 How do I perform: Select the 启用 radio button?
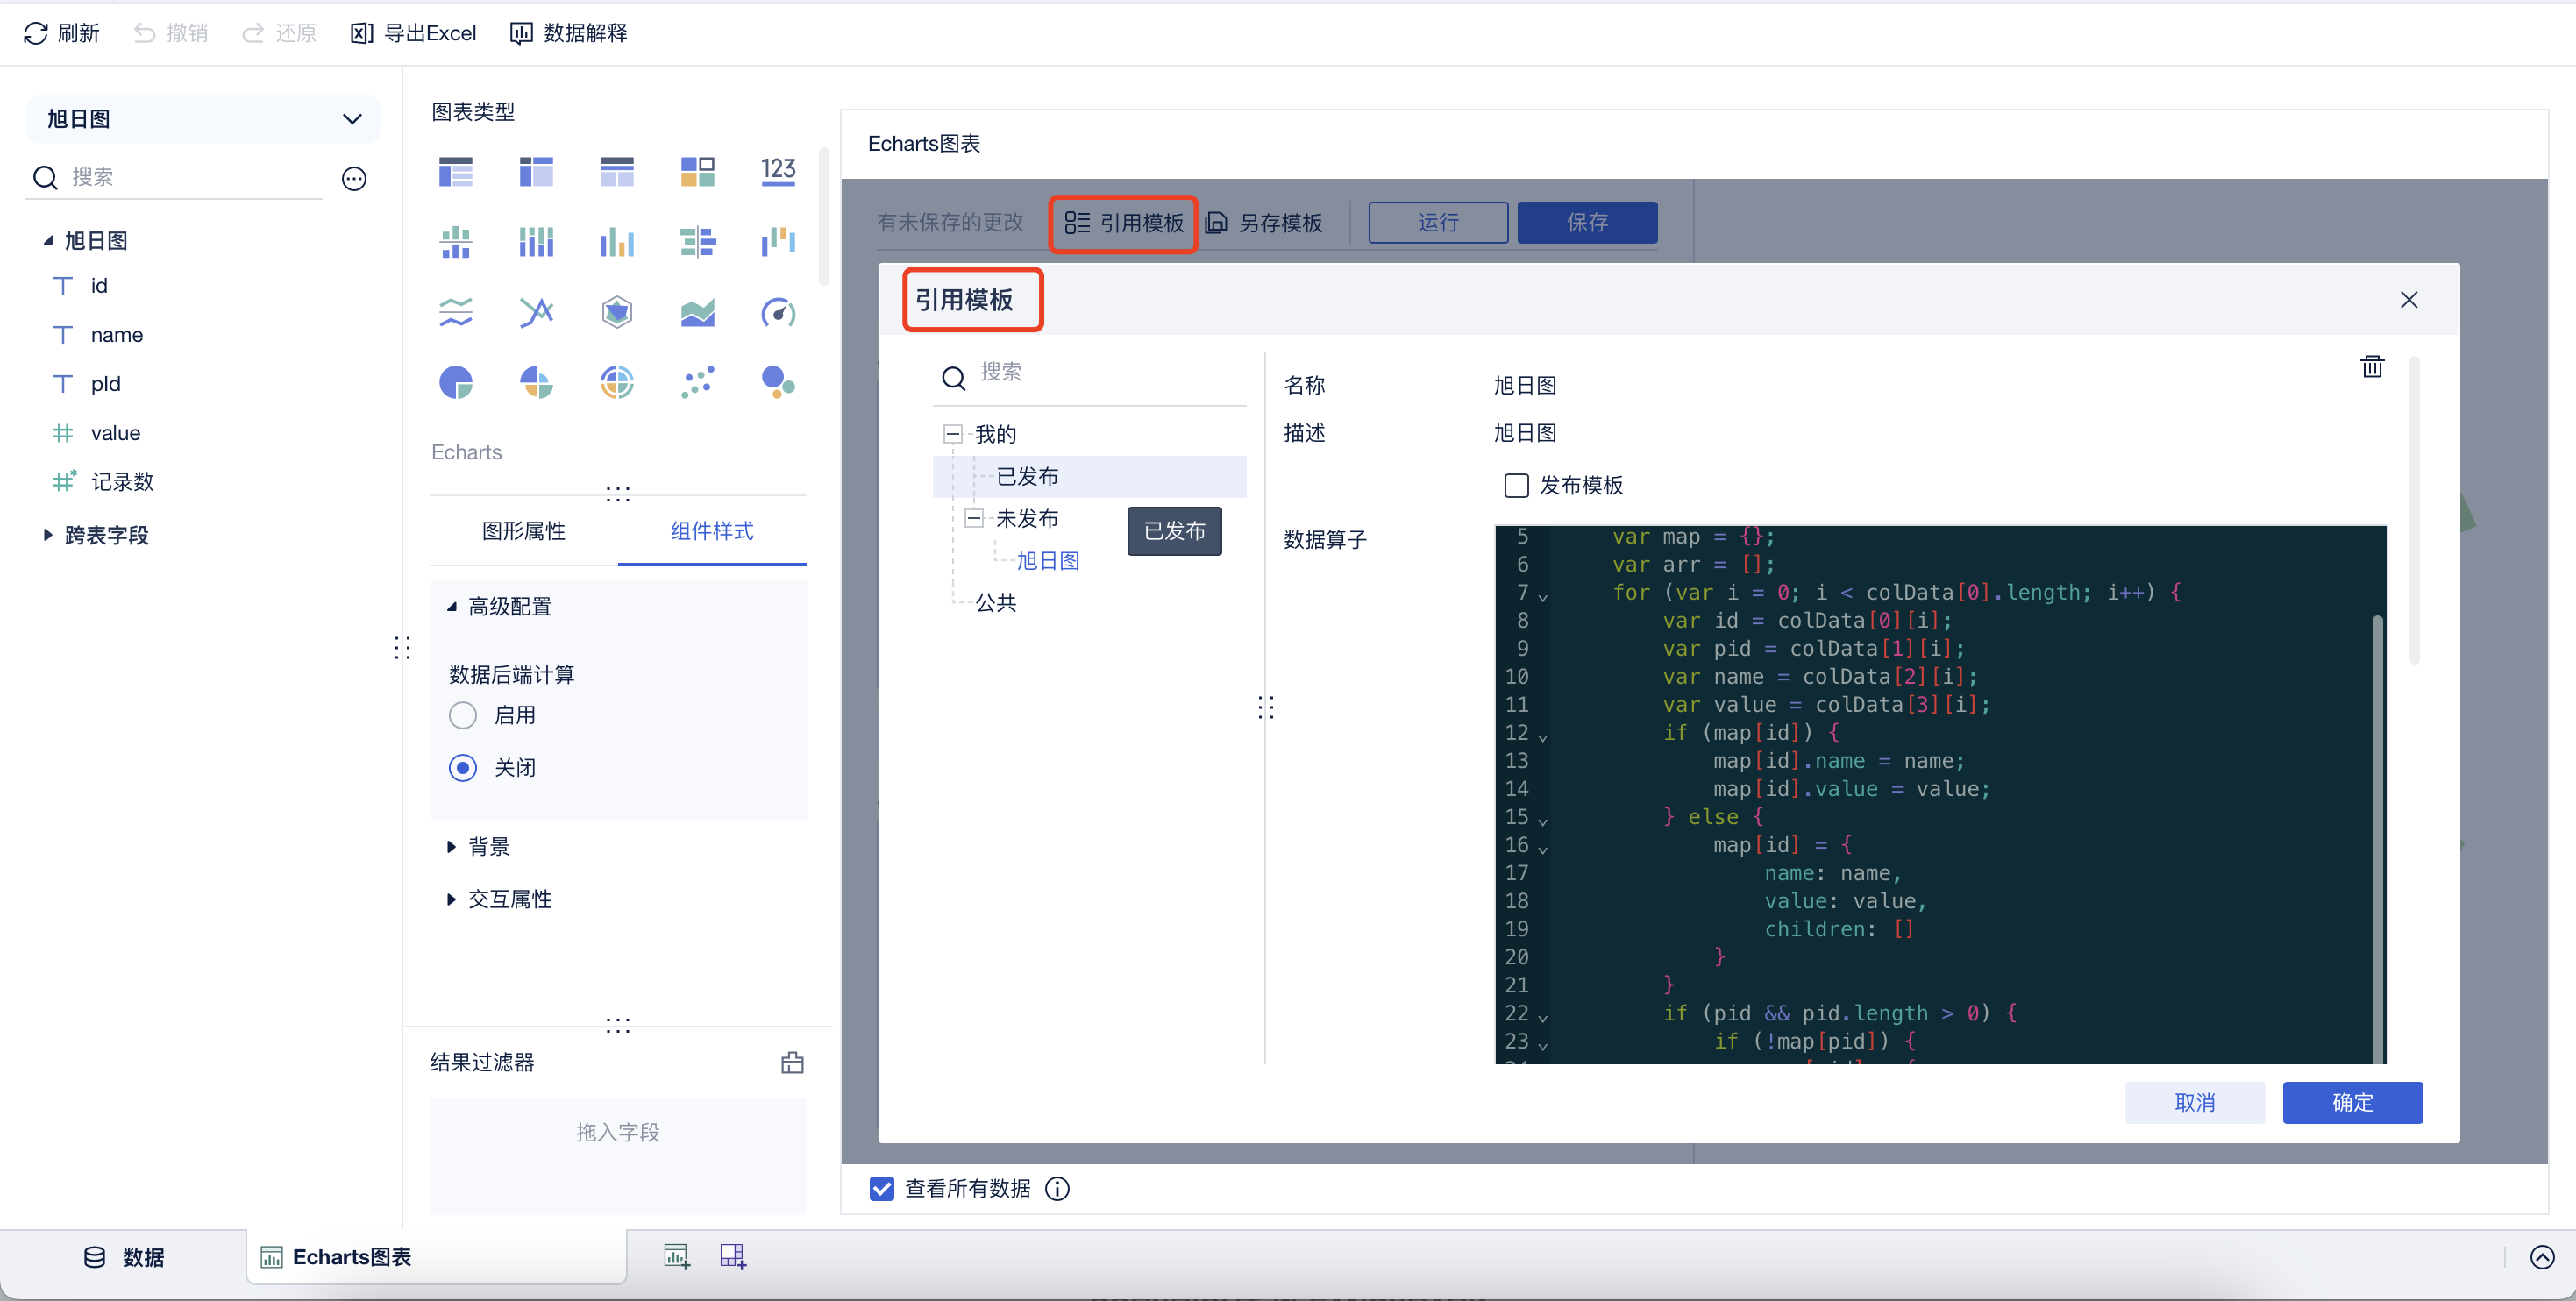[x=463, y=715]
